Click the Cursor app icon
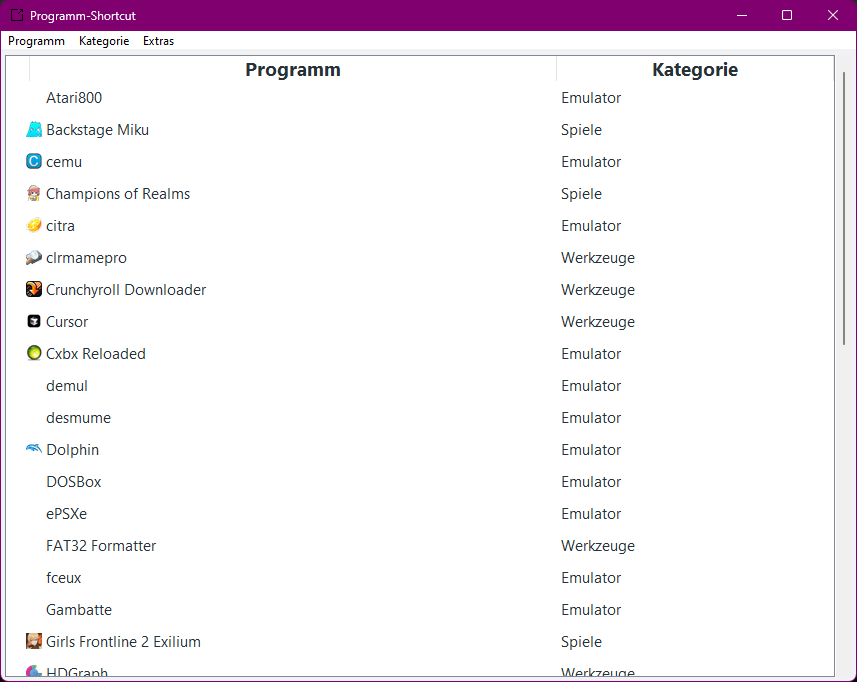The height and width of the screenshot is (682, 857). [x=34, y=322]
